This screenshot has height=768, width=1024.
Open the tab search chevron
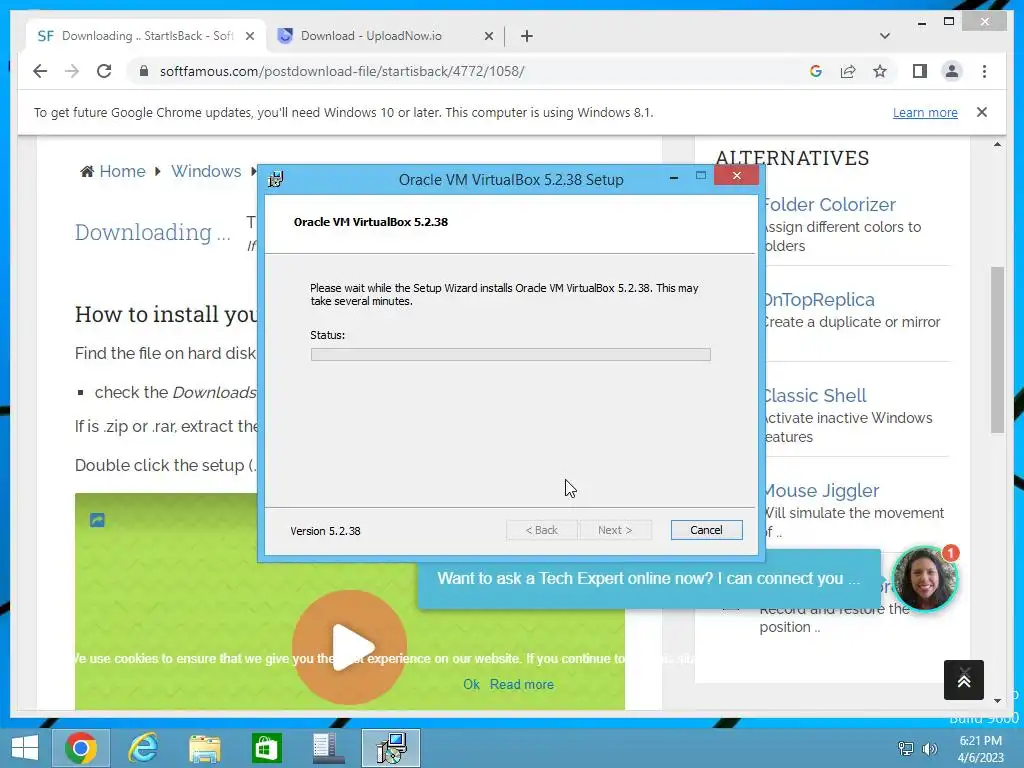point(884,36)
